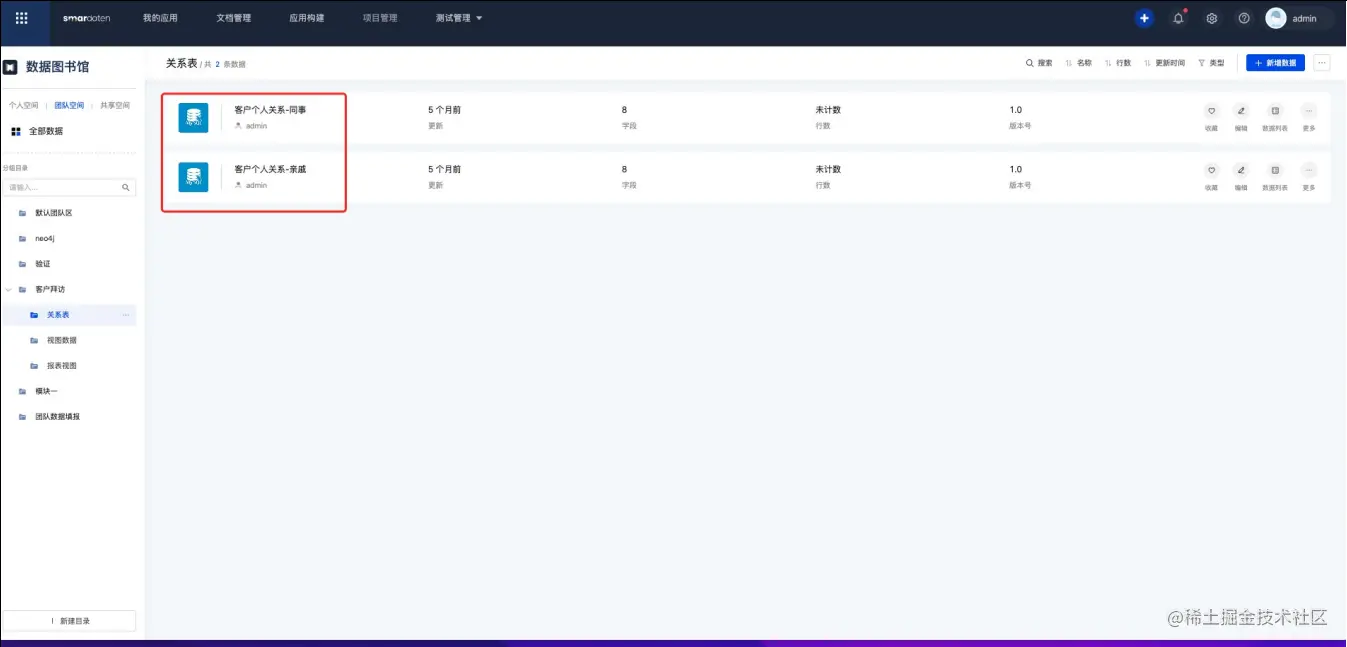Click the search magnifier in 分组目录 box

[126, 187]
